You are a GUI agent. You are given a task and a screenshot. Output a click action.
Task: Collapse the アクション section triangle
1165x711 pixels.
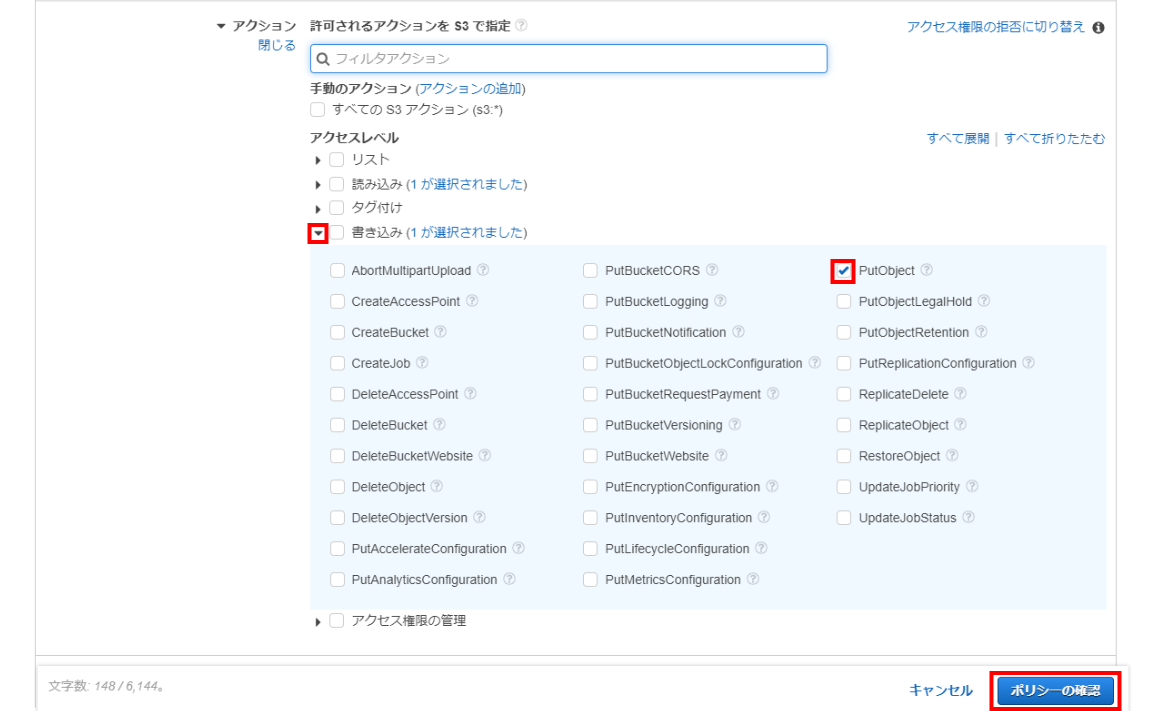tap(221, 26)
